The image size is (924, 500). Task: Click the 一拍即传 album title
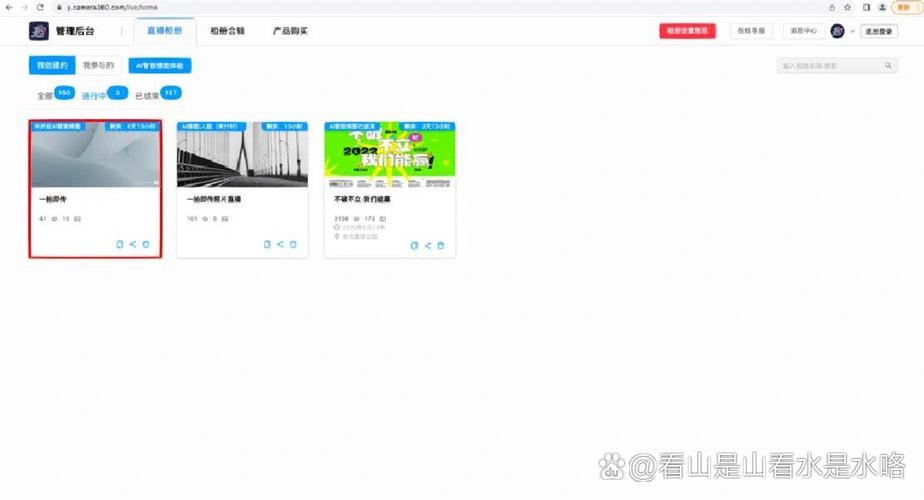pyautogui.click(x=52, y=199)
